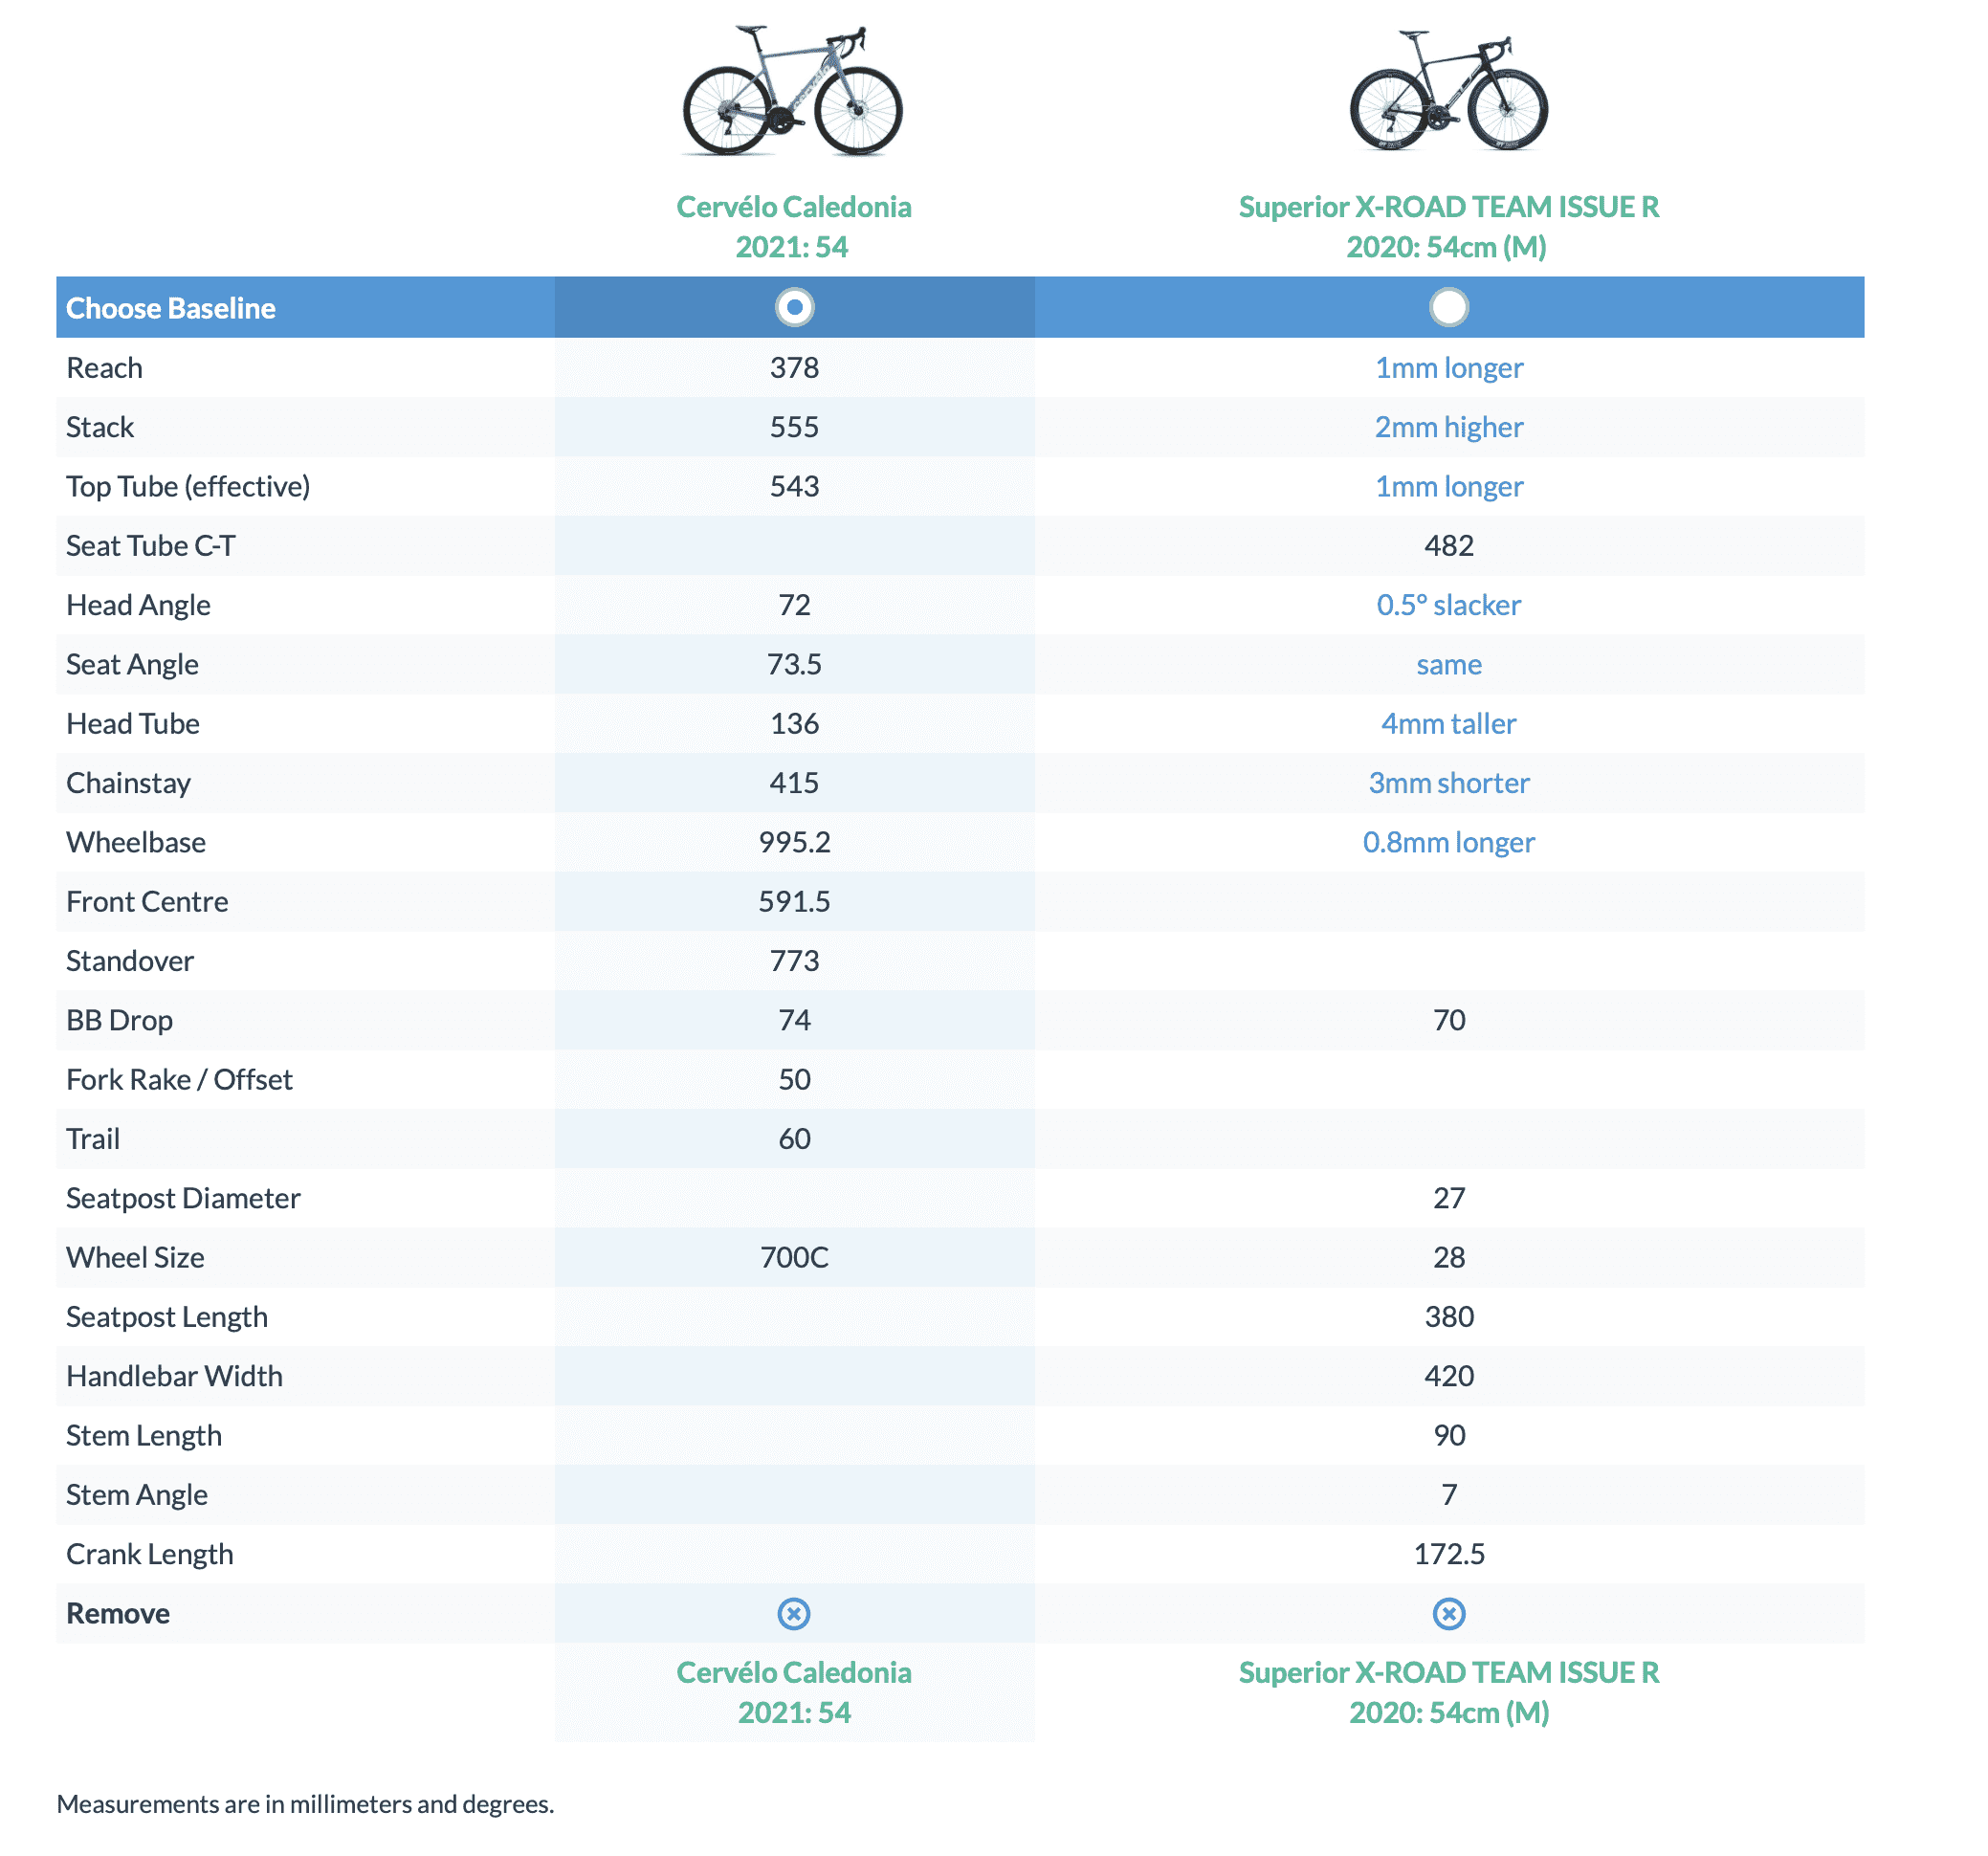Remove the Cervélo Caledonia from comparison
This screenshot has height=1856, width=1988.
point(794,1613)
